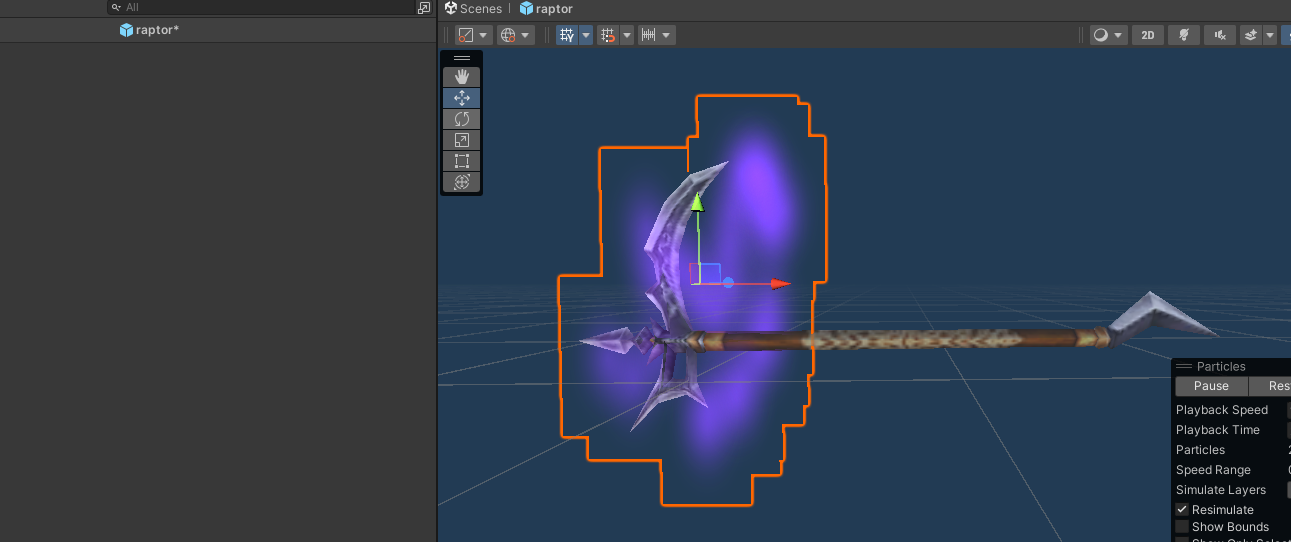Click the blue plane handle of gizmo

[x=709, y=272]
